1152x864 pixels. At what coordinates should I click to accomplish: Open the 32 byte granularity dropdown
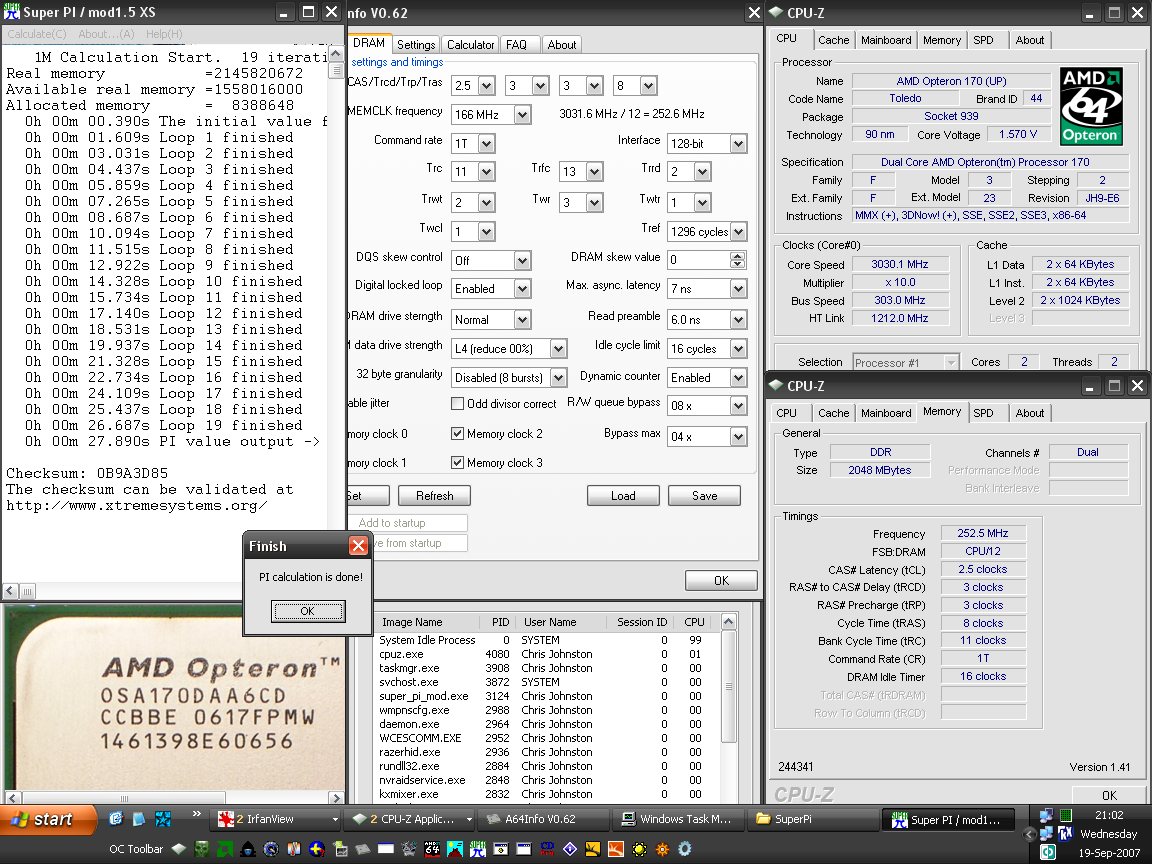[x=558, y=378]
